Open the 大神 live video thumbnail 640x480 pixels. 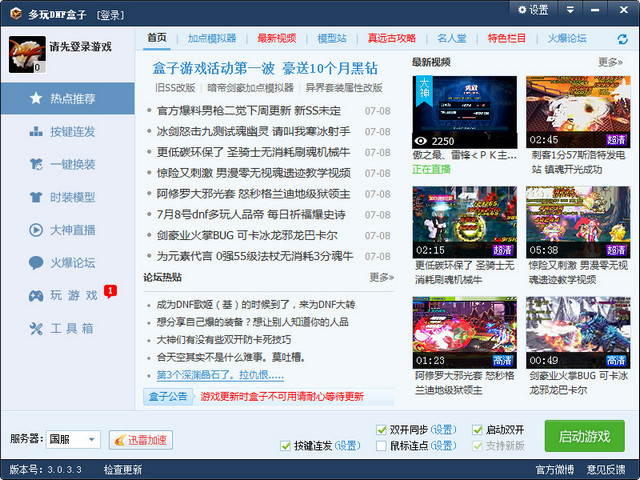tap(464, 112)
